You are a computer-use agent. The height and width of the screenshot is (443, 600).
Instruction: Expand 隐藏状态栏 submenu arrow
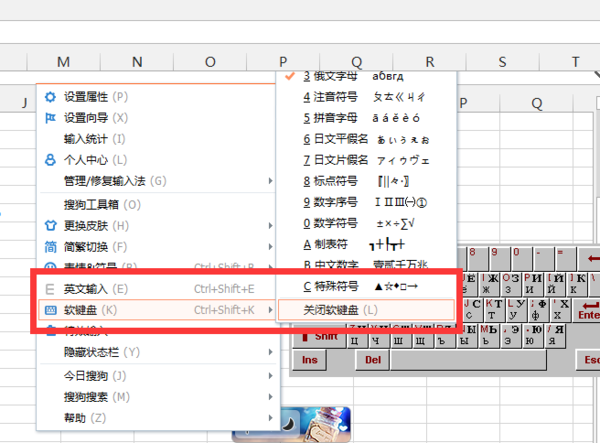click(270, 352)
